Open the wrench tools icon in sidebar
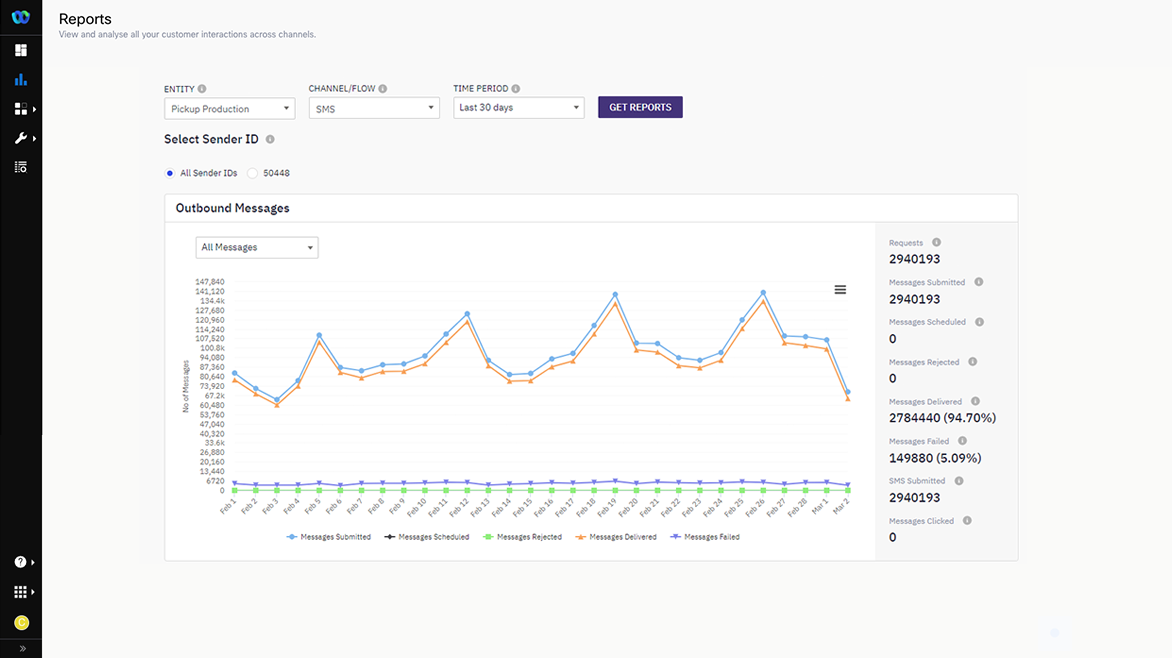The image size is (1172, 658). pos(21,137)
